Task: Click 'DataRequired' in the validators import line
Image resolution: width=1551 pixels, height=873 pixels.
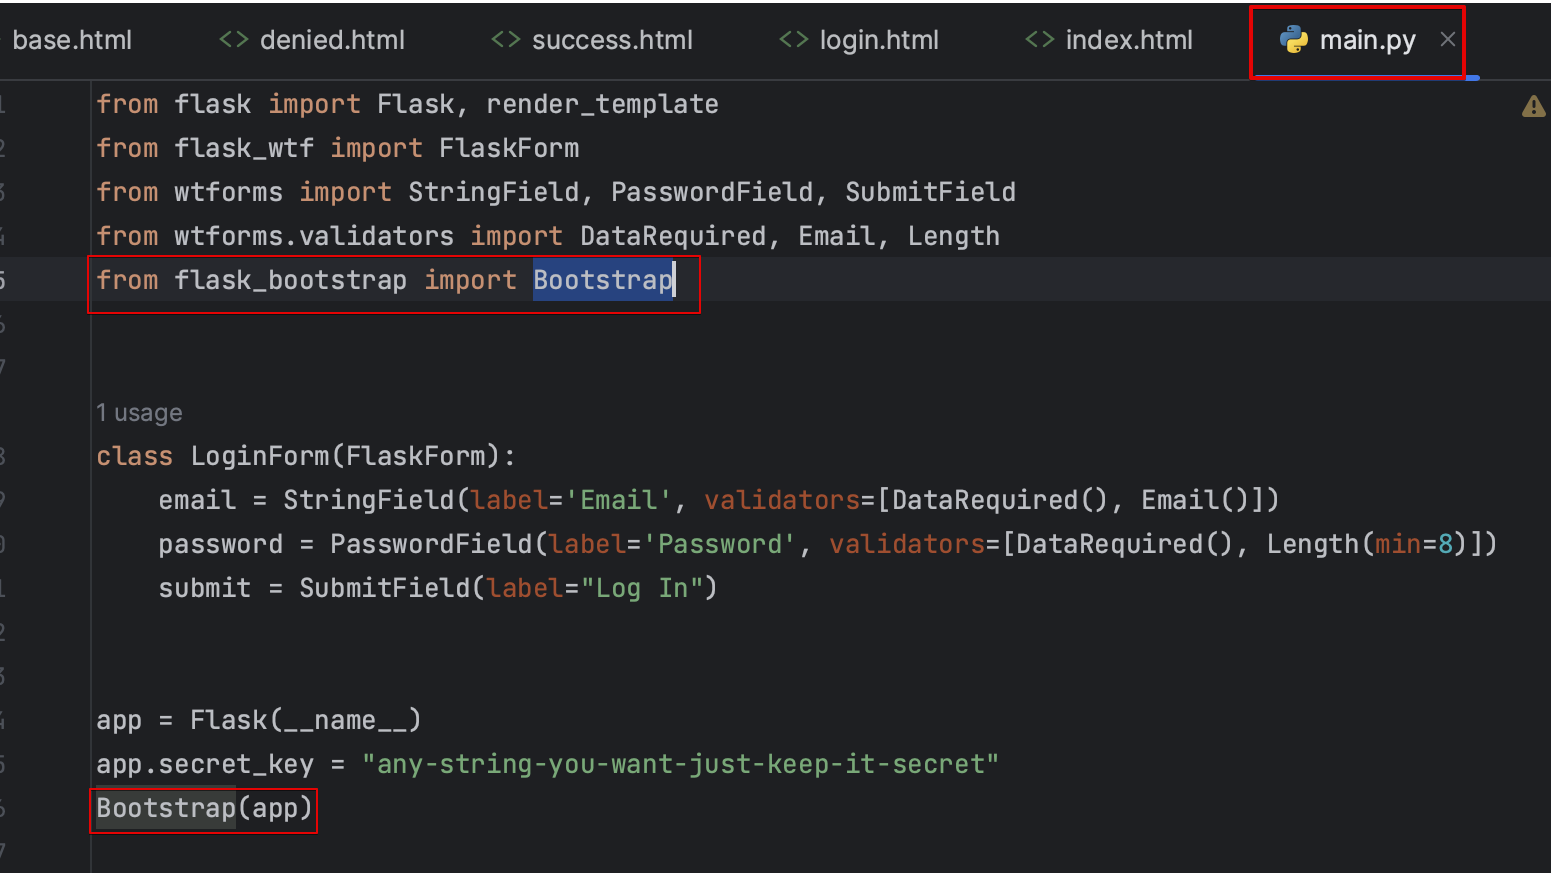Action: pos(673,236)
